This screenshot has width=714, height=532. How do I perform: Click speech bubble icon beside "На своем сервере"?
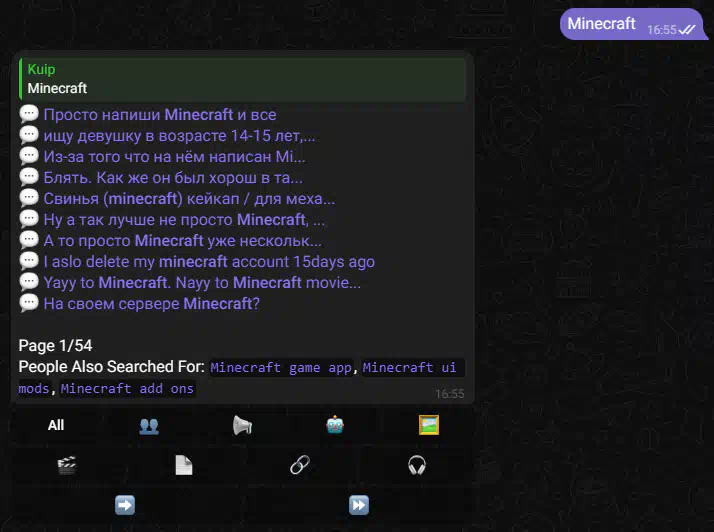29,302
